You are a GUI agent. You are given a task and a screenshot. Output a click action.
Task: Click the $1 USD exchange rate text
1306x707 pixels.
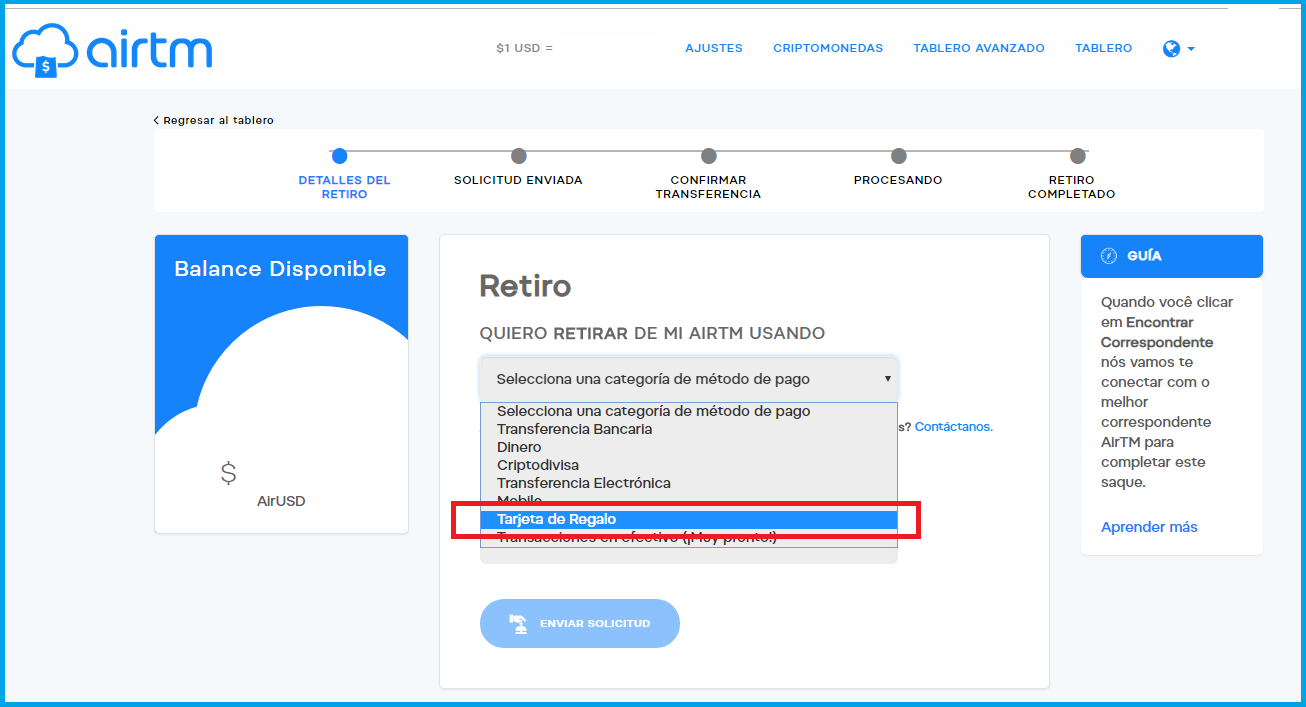524,48
